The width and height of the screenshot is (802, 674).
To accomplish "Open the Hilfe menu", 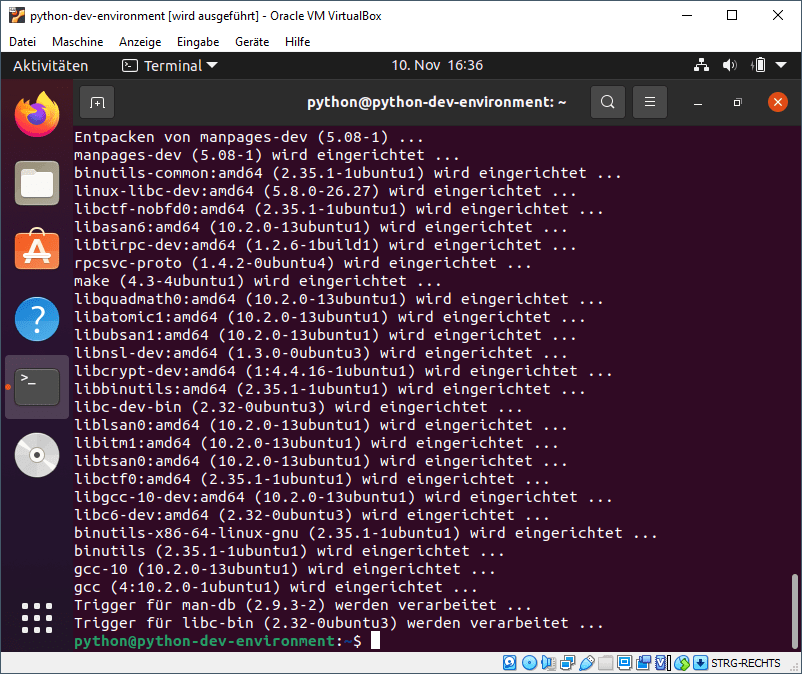I will (297, 42).
